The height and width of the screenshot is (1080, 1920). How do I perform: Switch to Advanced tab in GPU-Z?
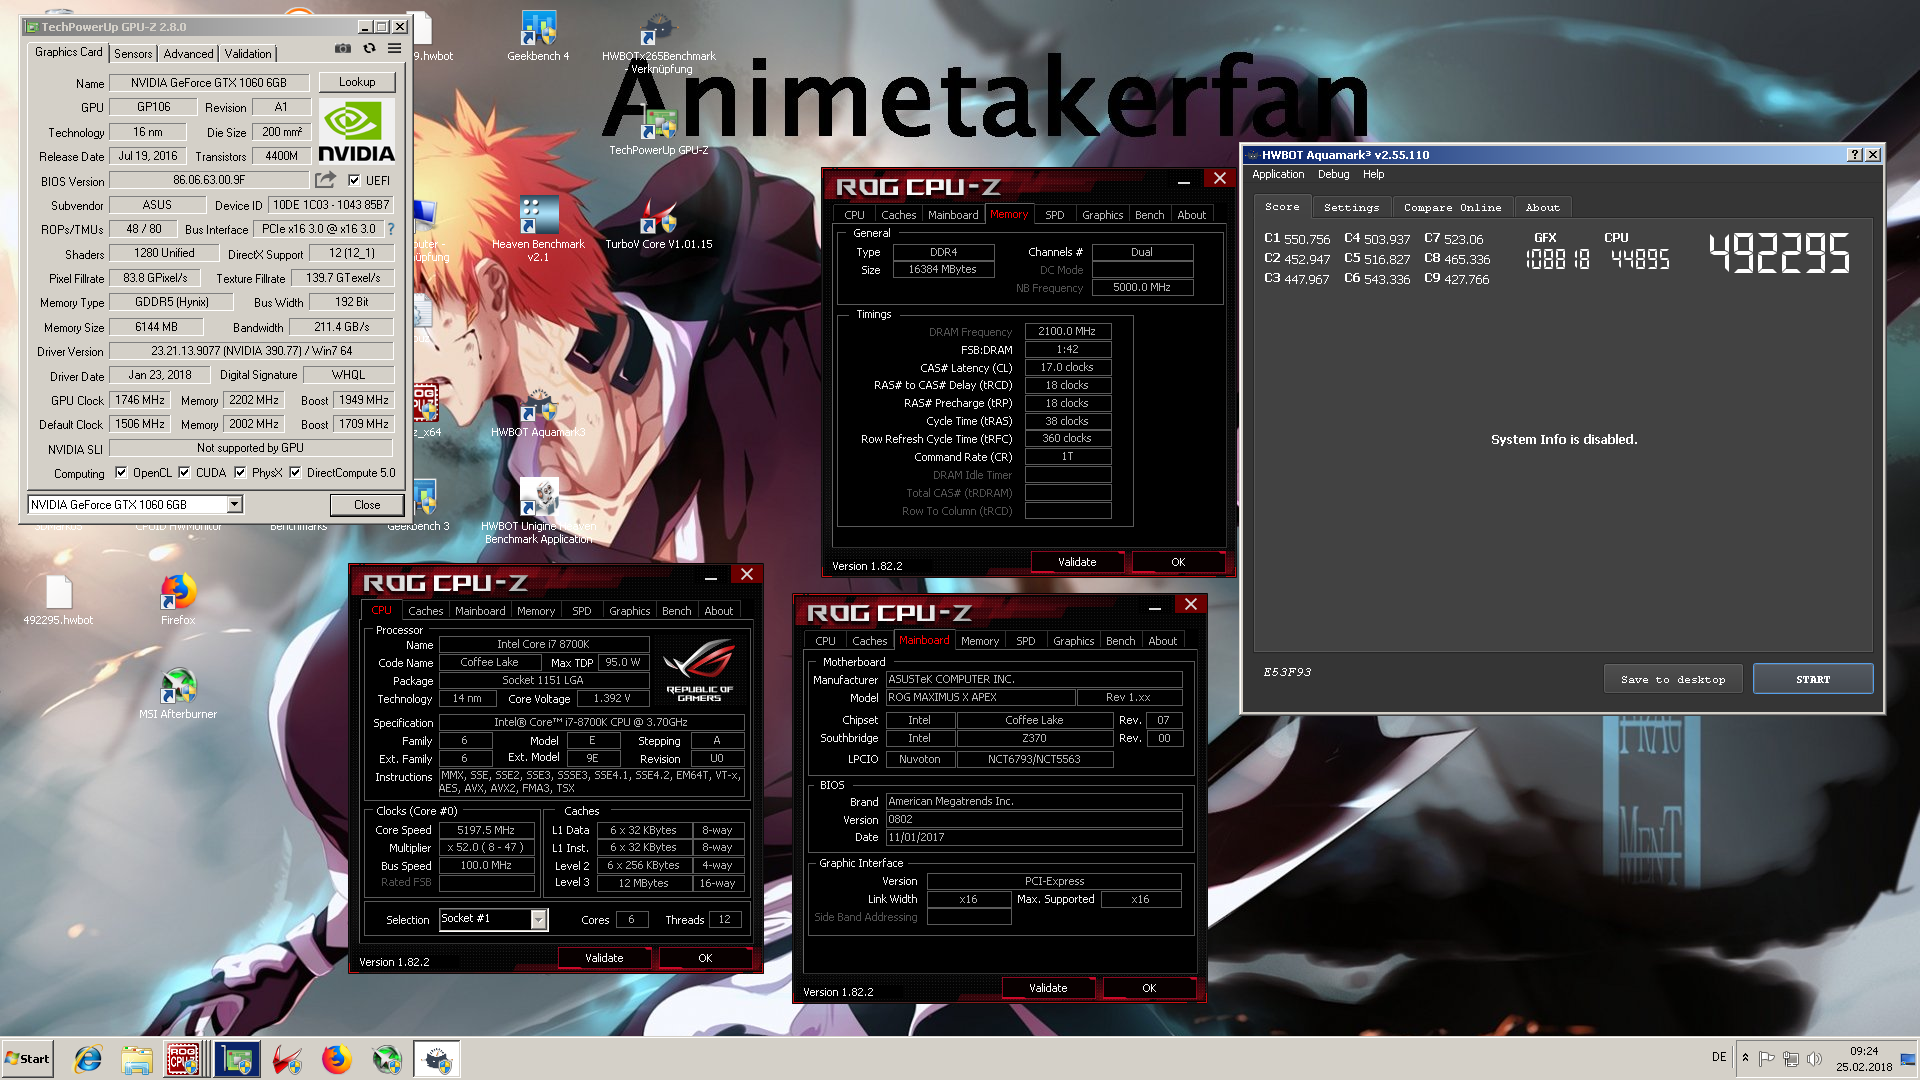point(188,54)
